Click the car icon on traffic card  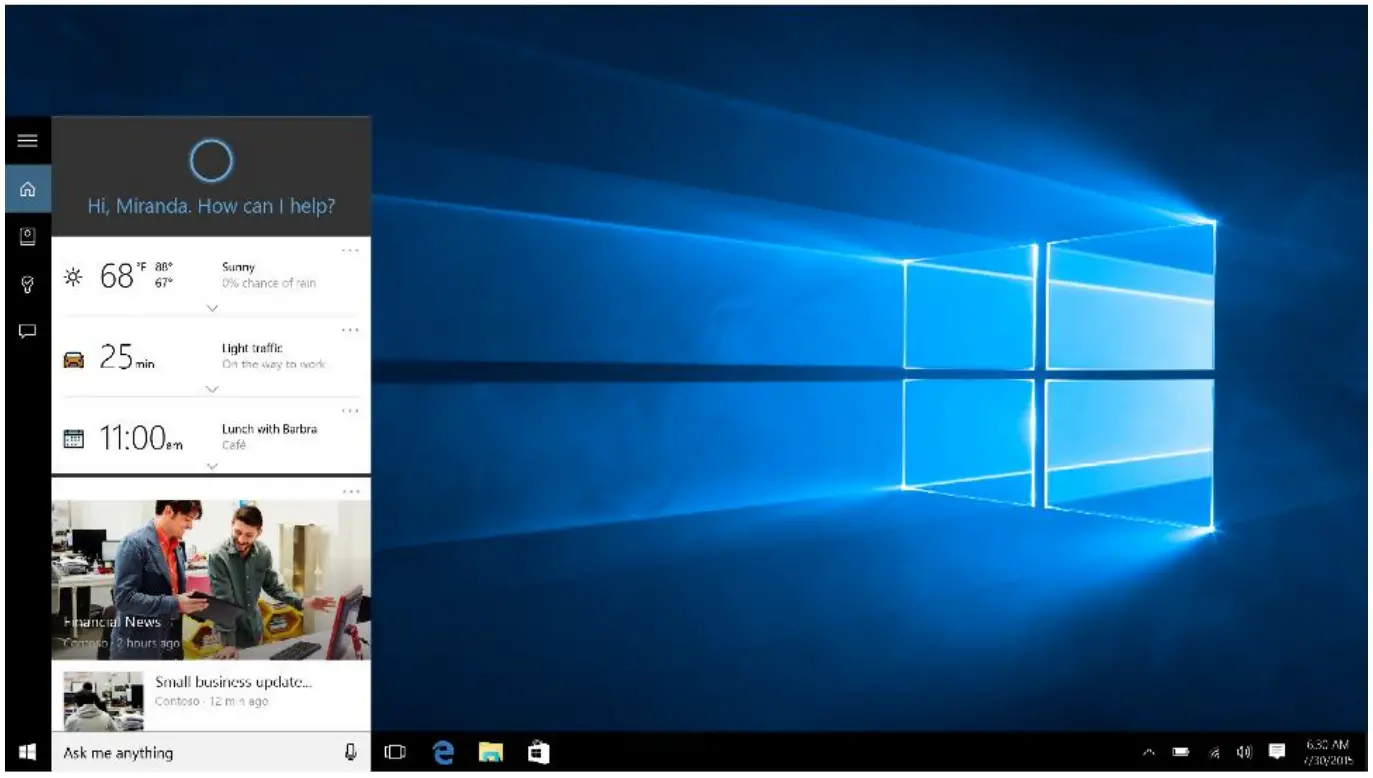74,359
